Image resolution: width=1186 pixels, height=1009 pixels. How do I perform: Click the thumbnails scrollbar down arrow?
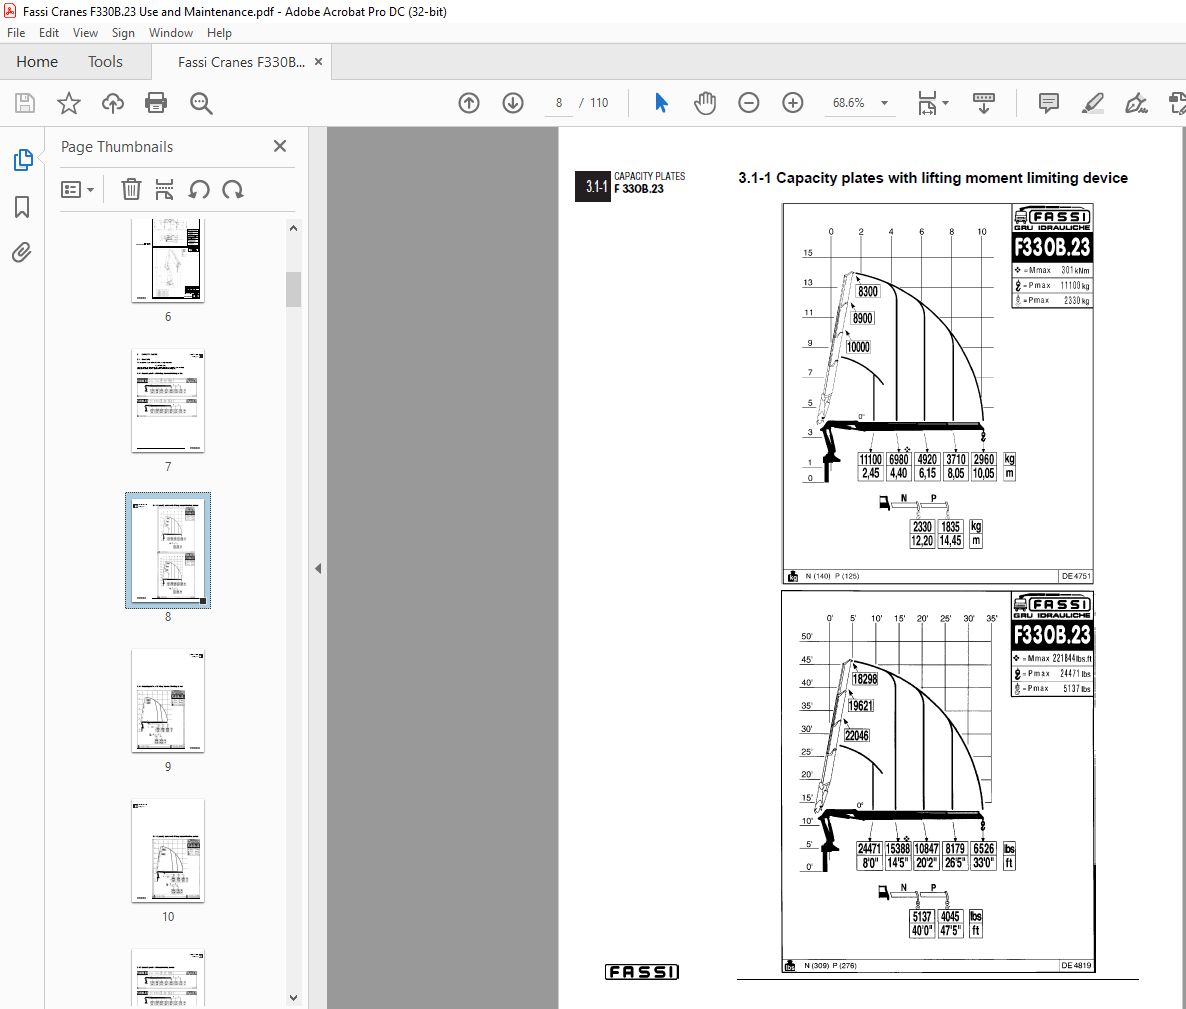click(x=293, y=998)
